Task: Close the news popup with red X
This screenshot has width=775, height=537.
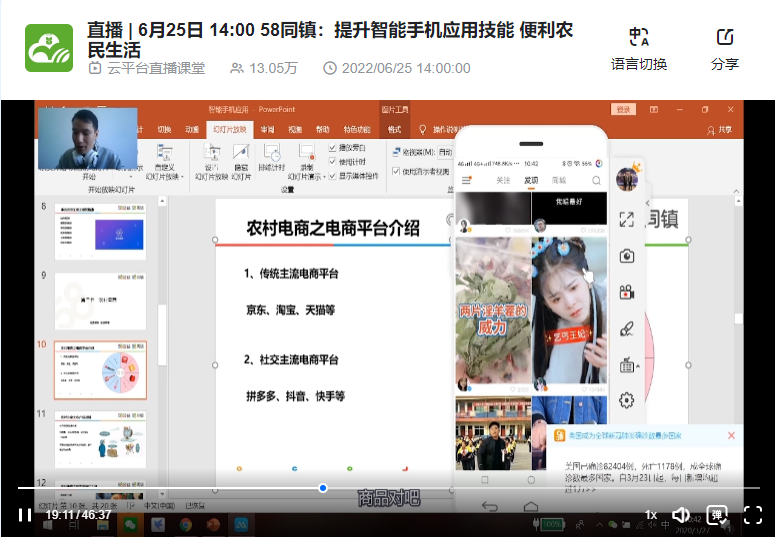Action: click(731, 436)
